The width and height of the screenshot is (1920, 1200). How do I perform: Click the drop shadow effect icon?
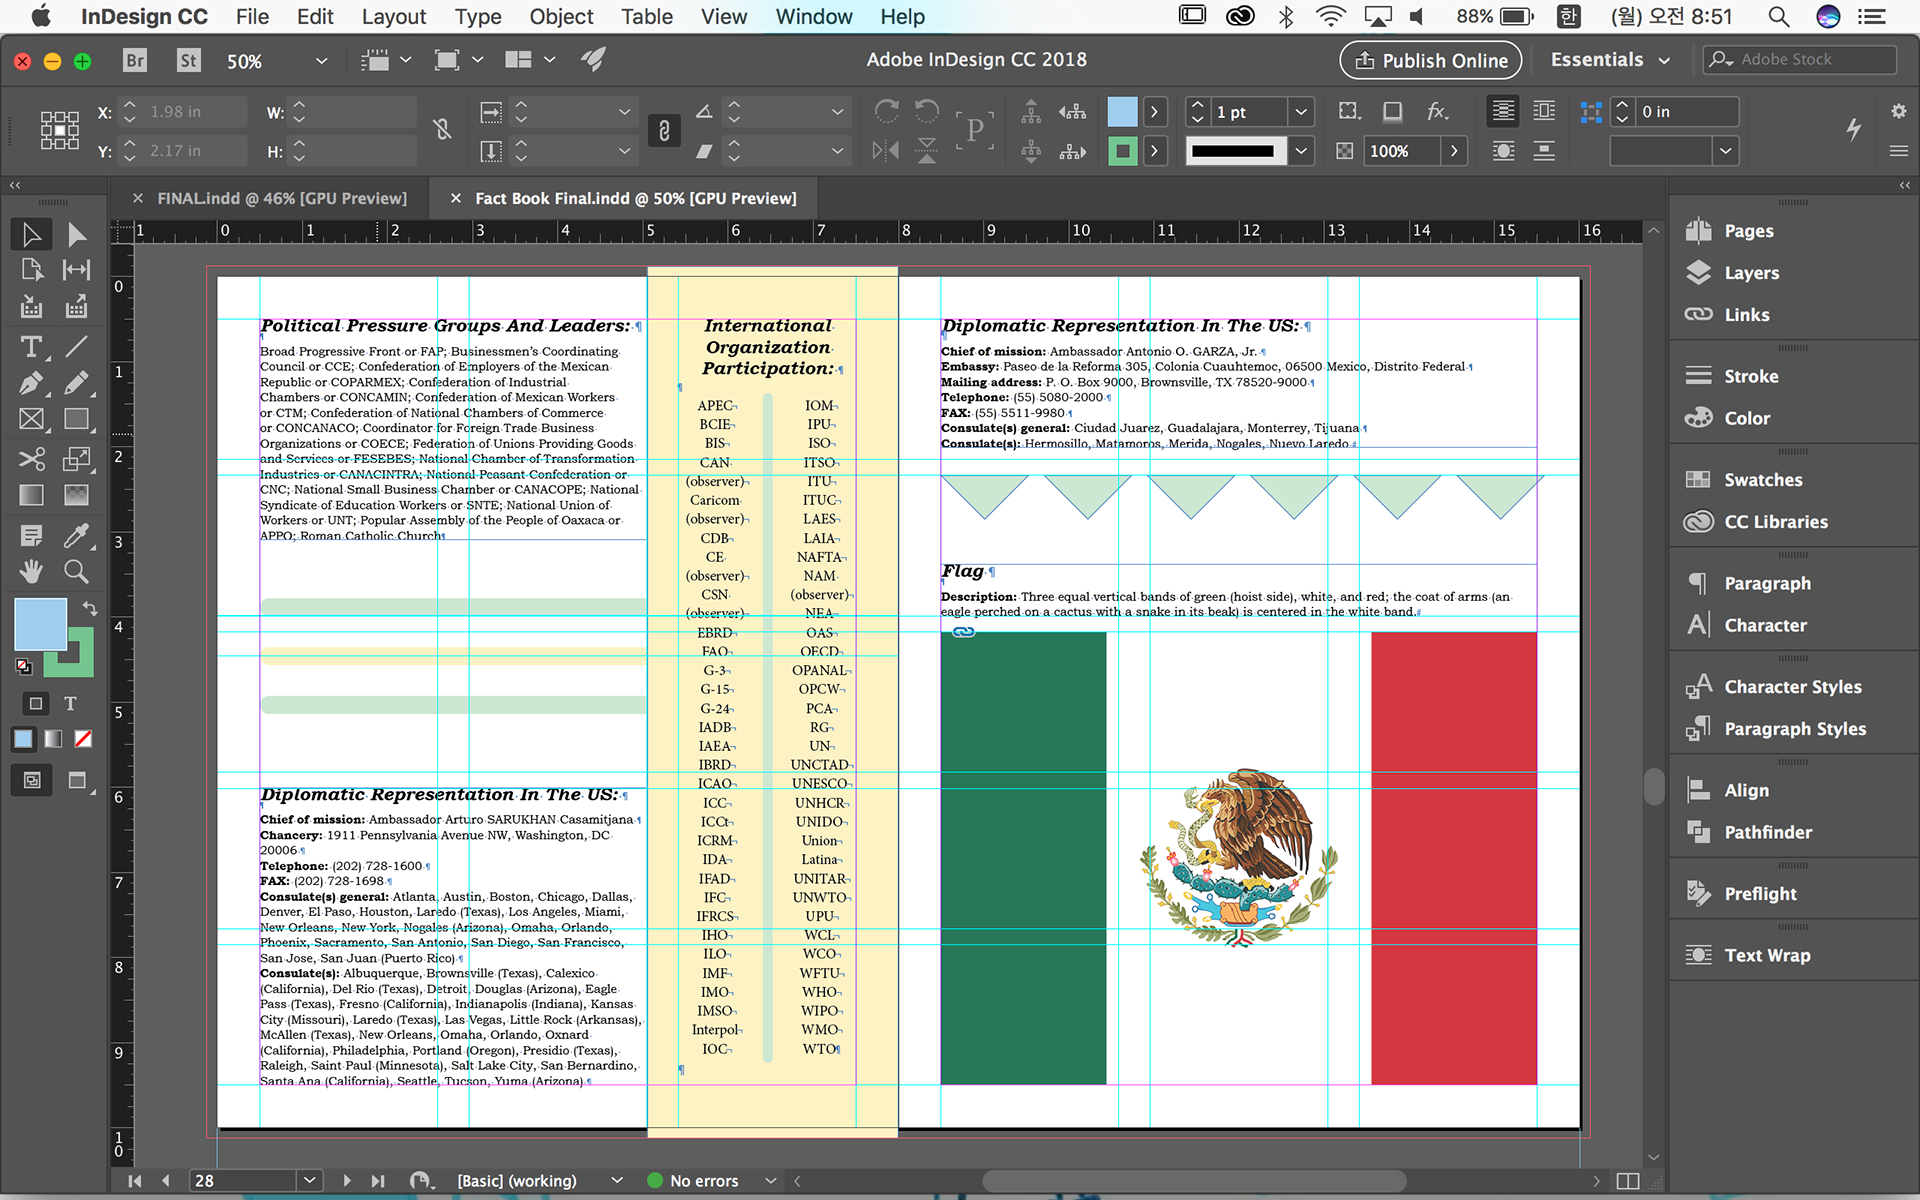(x=1392, y=111)
